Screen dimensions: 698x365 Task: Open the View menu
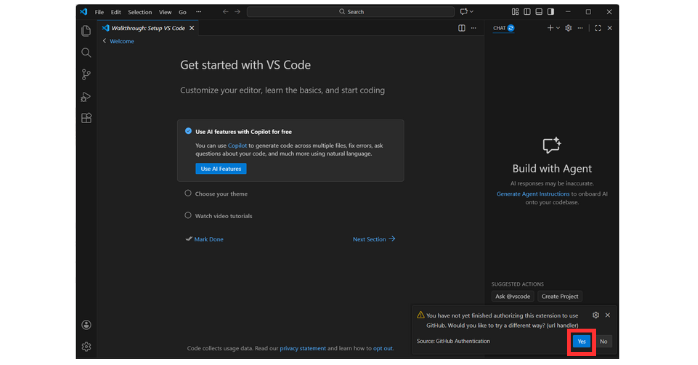[165, 12]
